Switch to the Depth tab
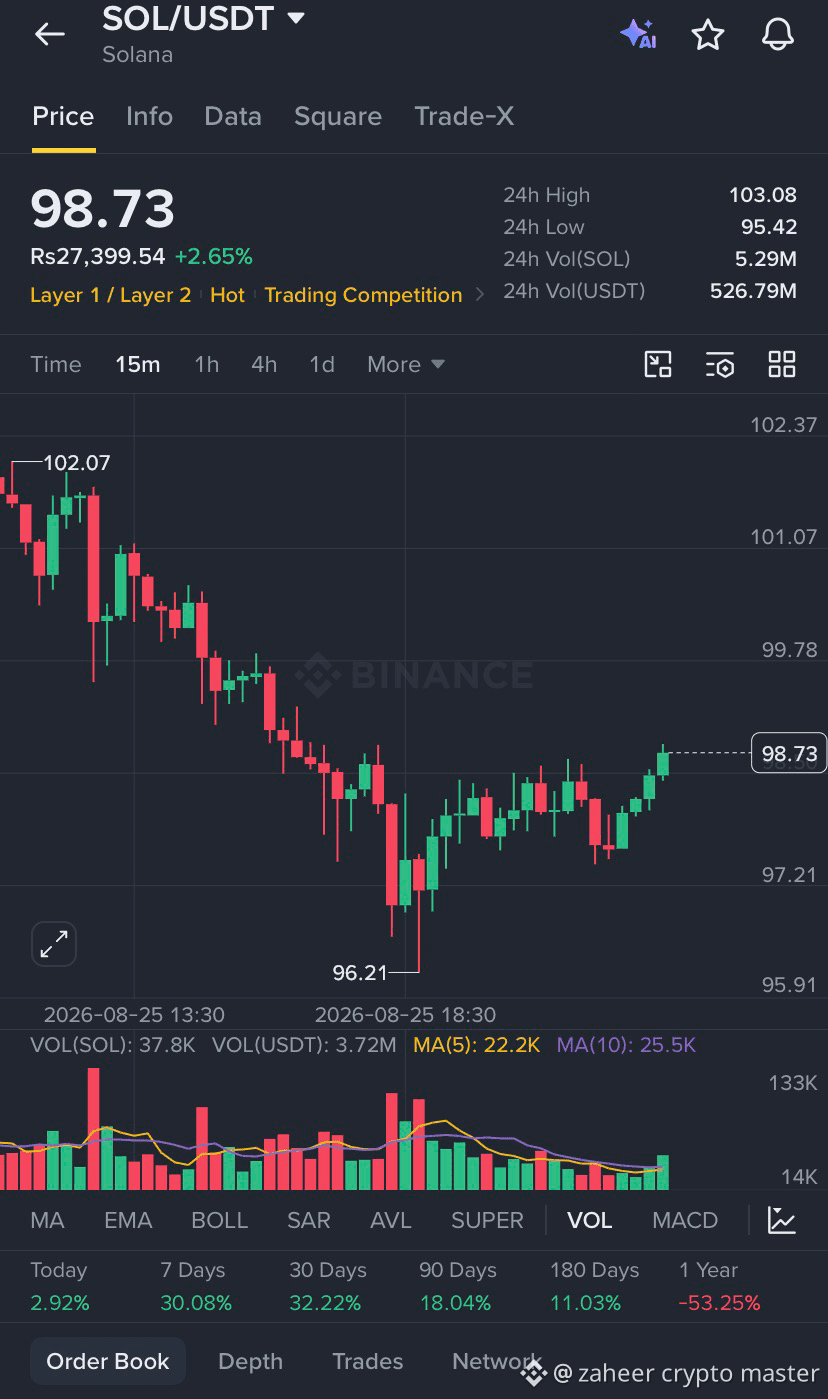This screenshot has height=1399, width=828. tap(250, 1361)
